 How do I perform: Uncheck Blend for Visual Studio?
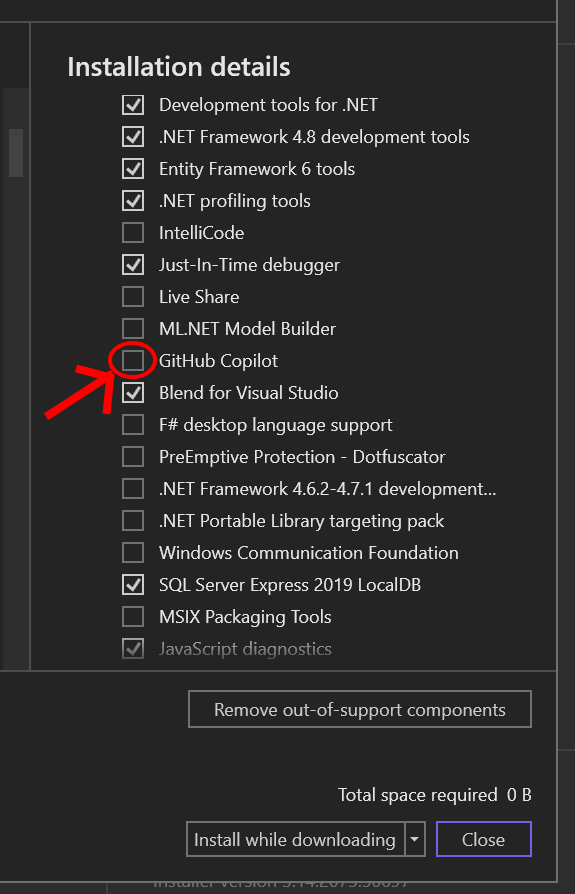133,393
